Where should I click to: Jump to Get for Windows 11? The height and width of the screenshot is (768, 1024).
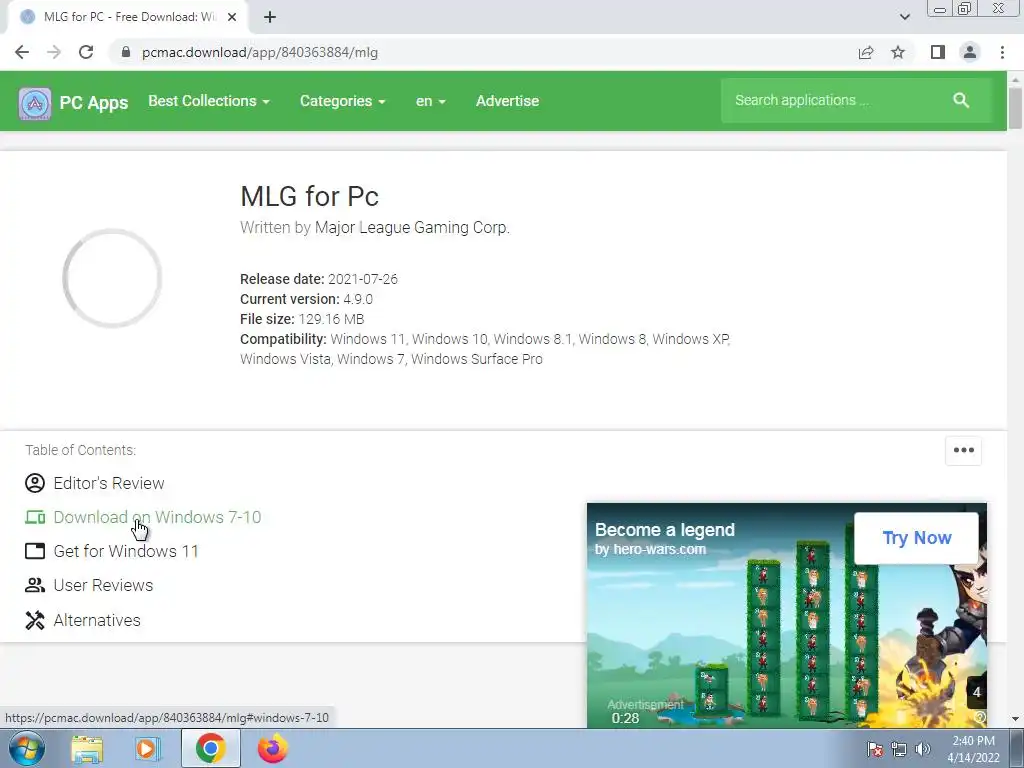click(x=125, y=551)
